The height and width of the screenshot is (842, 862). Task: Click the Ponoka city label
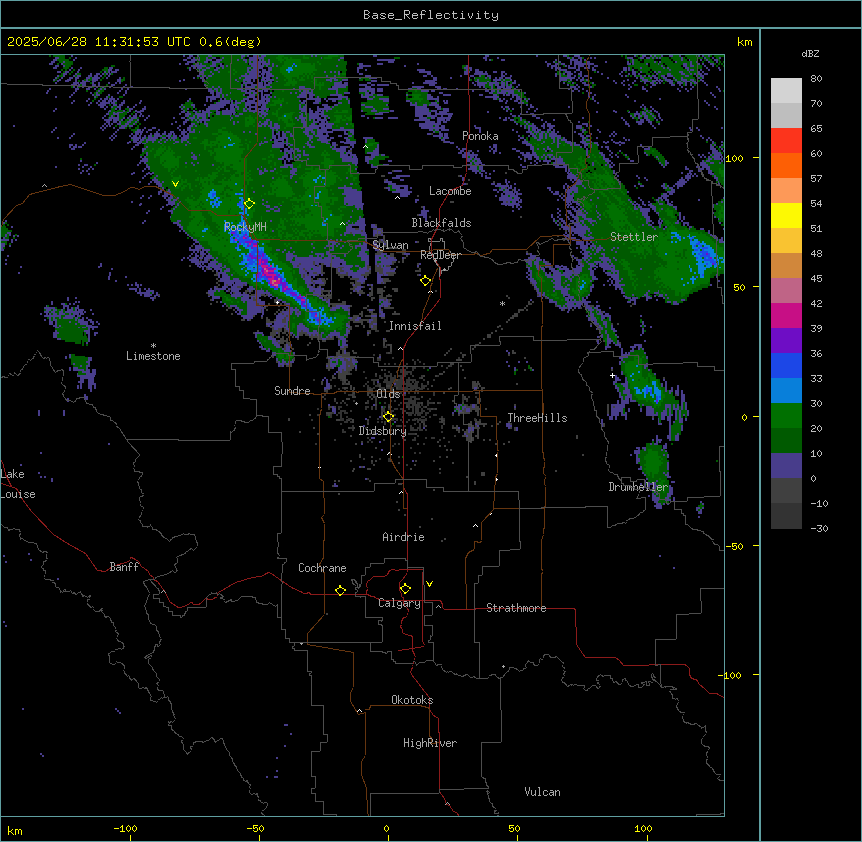pos(480,136)
